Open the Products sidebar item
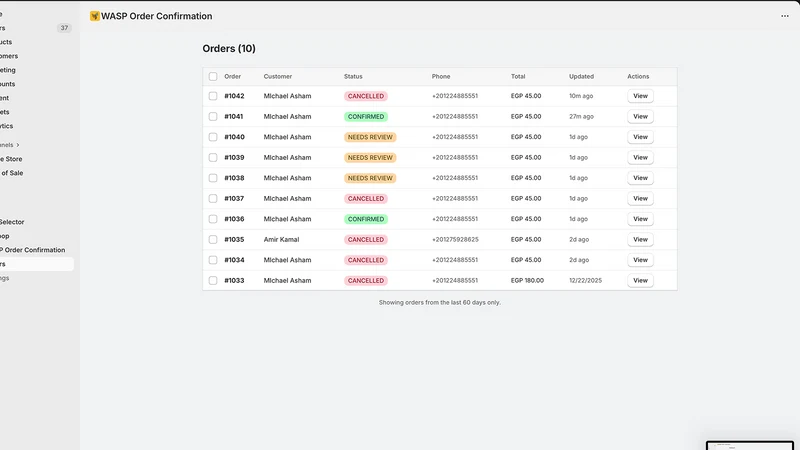800x450 pixels. [x=6, y=42]
